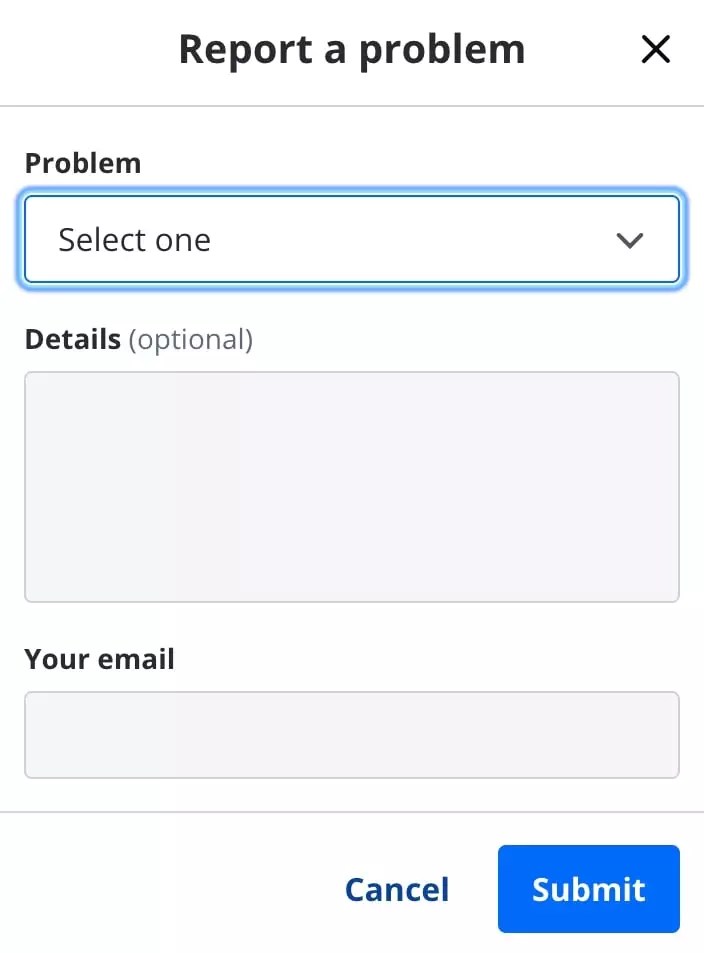Click the dropdown caret inside the Problem field
This screenshot has height=953, width=704.
[x=630, y=240]
